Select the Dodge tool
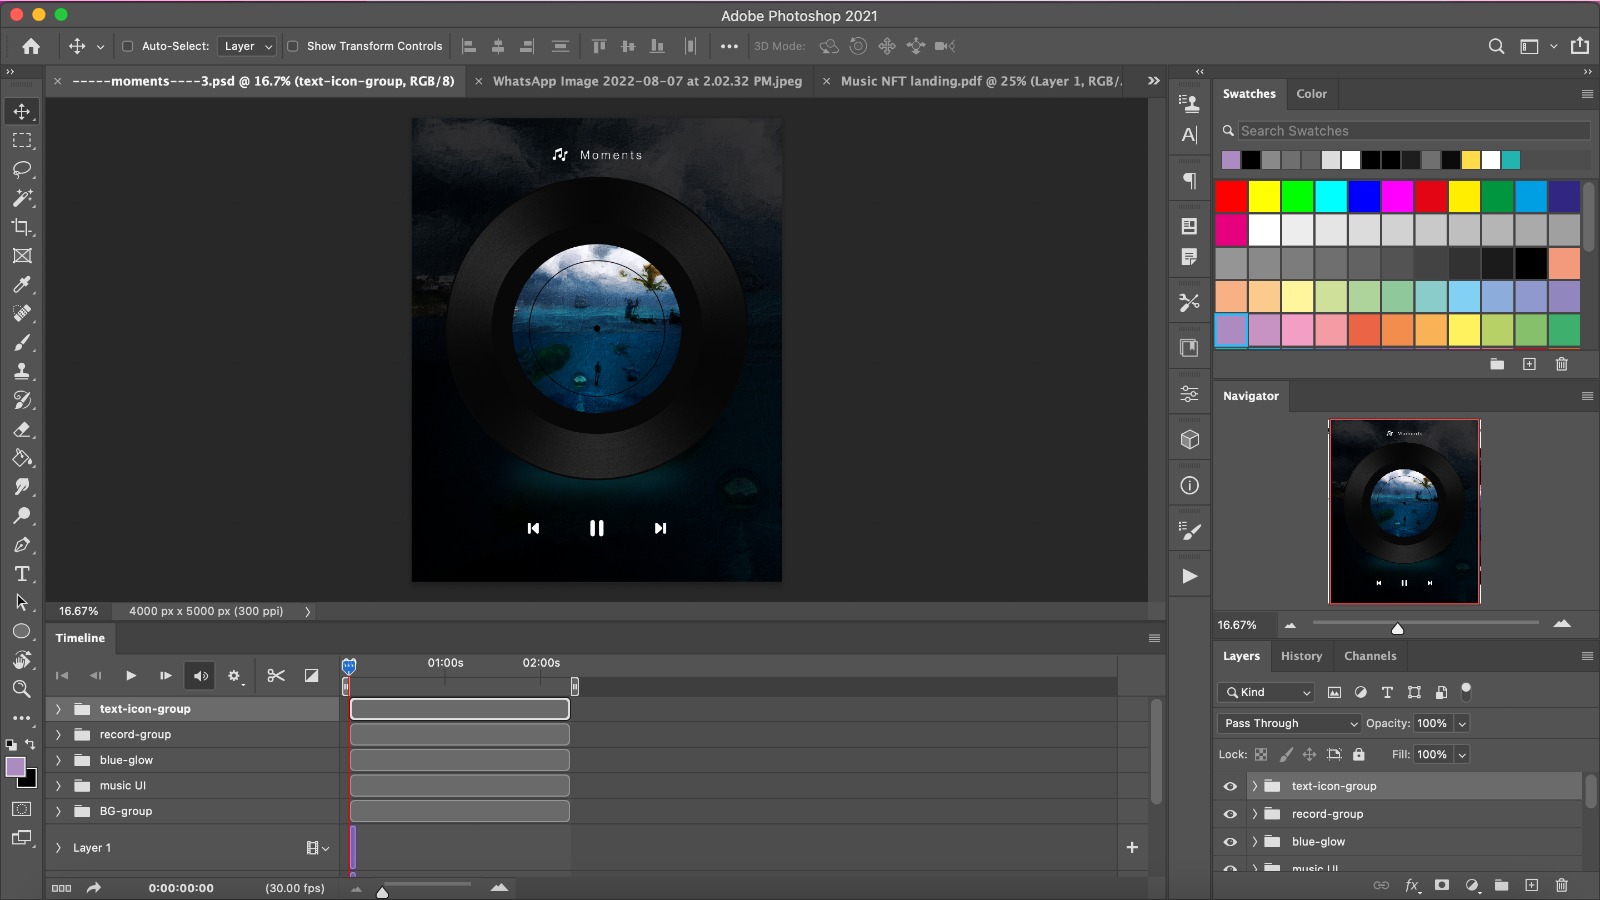This screenshot has width=1600, height=900. coord(22,516)
